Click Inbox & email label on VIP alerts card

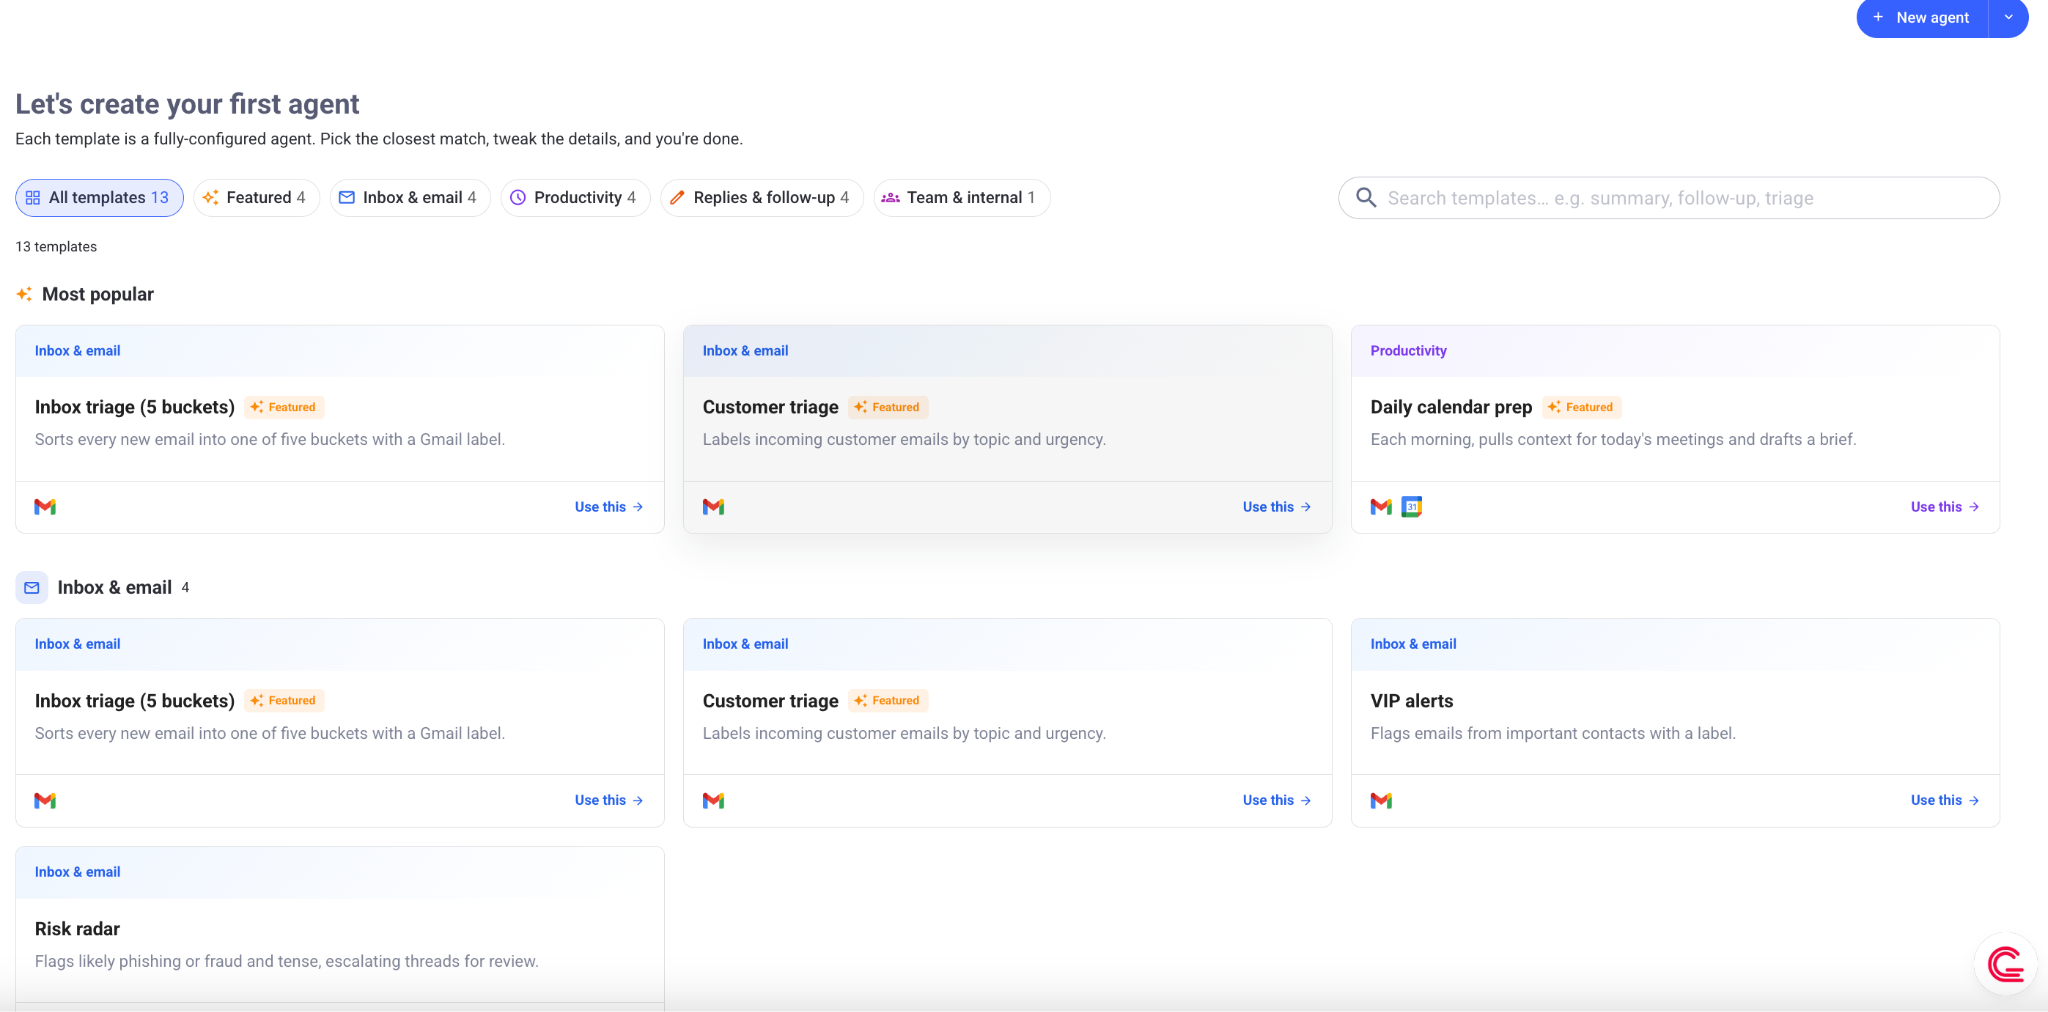pyautogui.click(x=1413, y=644)
